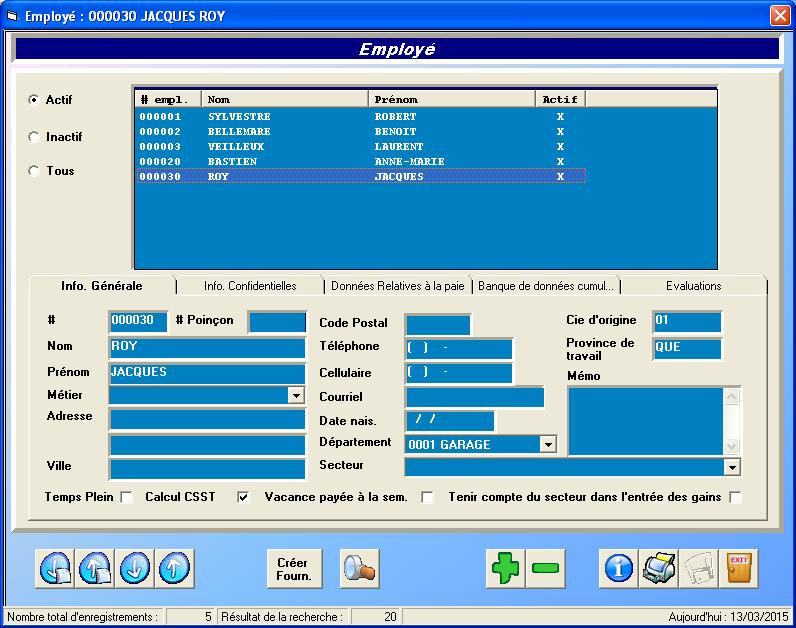The height and width of the screenshot is (628, 796).
Task: Select the Tous radio button
Action: 34,171
